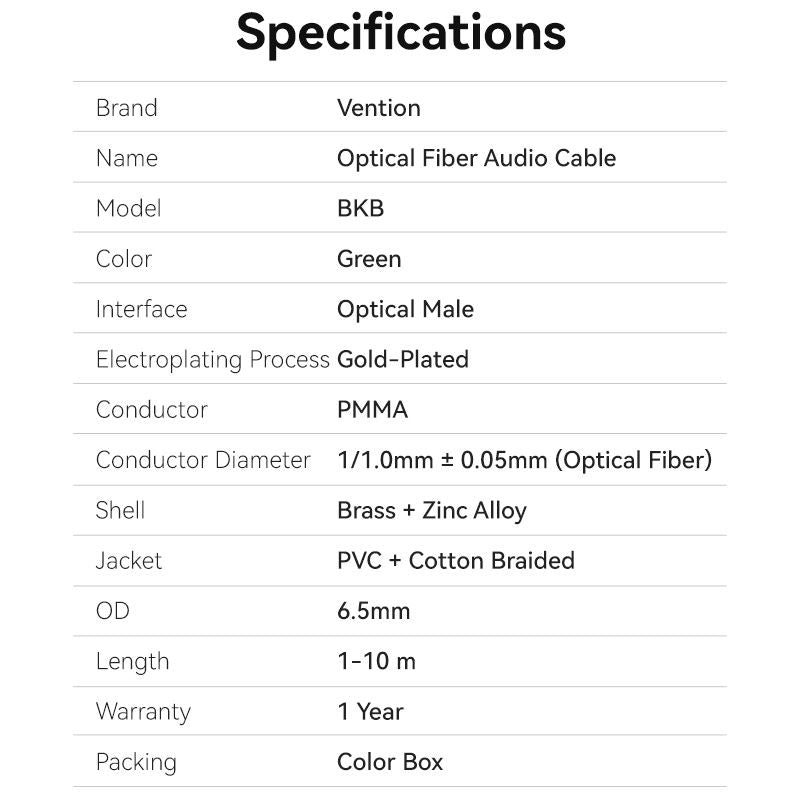Click the Brand row label
The height and width of the screenshot is (800, 800).
tap(126, 108)
